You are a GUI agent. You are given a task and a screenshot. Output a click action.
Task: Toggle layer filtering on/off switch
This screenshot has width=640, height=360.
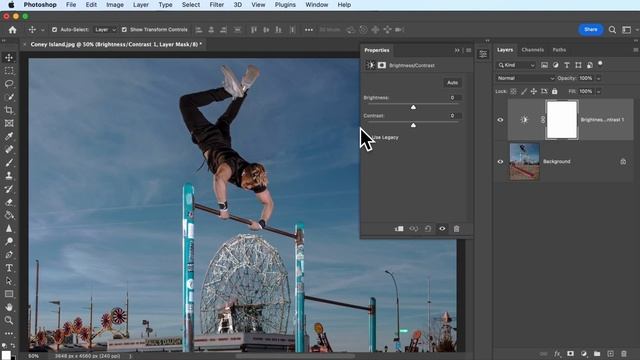click(600, 64)
